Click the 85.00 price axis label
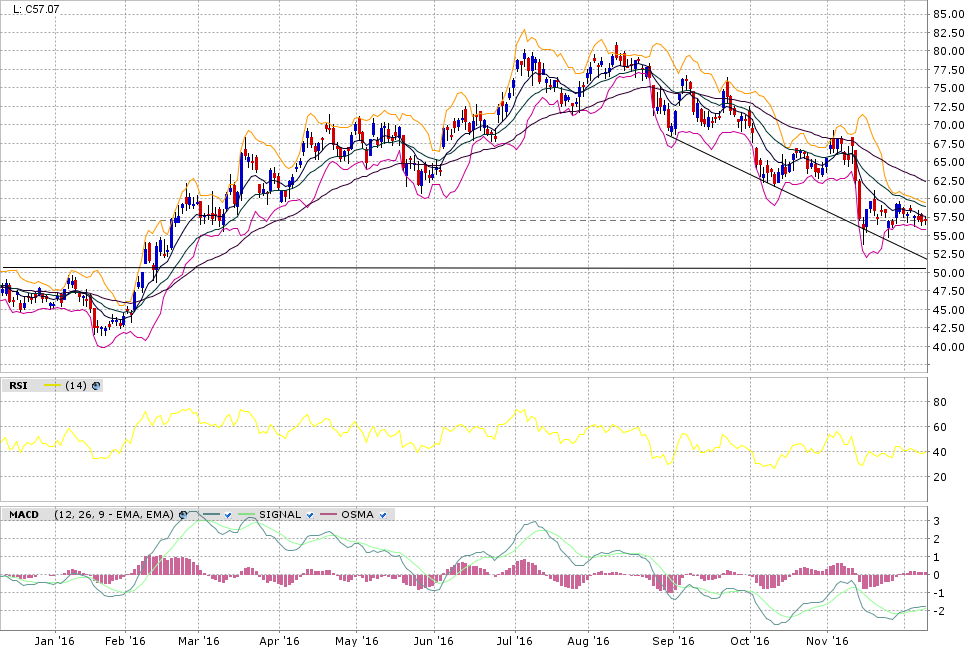973x655 pixels. [948, 14]
